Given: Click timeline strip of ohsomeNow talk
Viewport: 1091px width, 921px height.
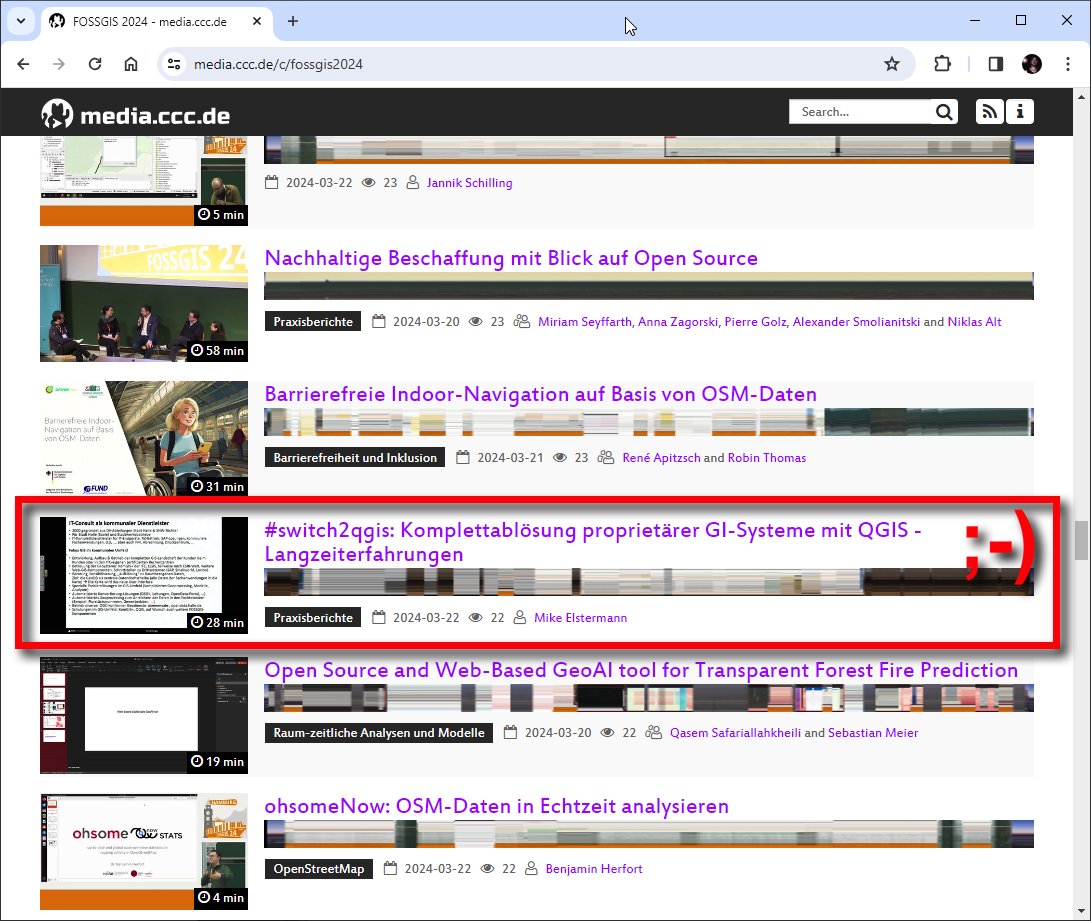Looking at the screenshot, I should pyautogui.click(x=648, y=834).
